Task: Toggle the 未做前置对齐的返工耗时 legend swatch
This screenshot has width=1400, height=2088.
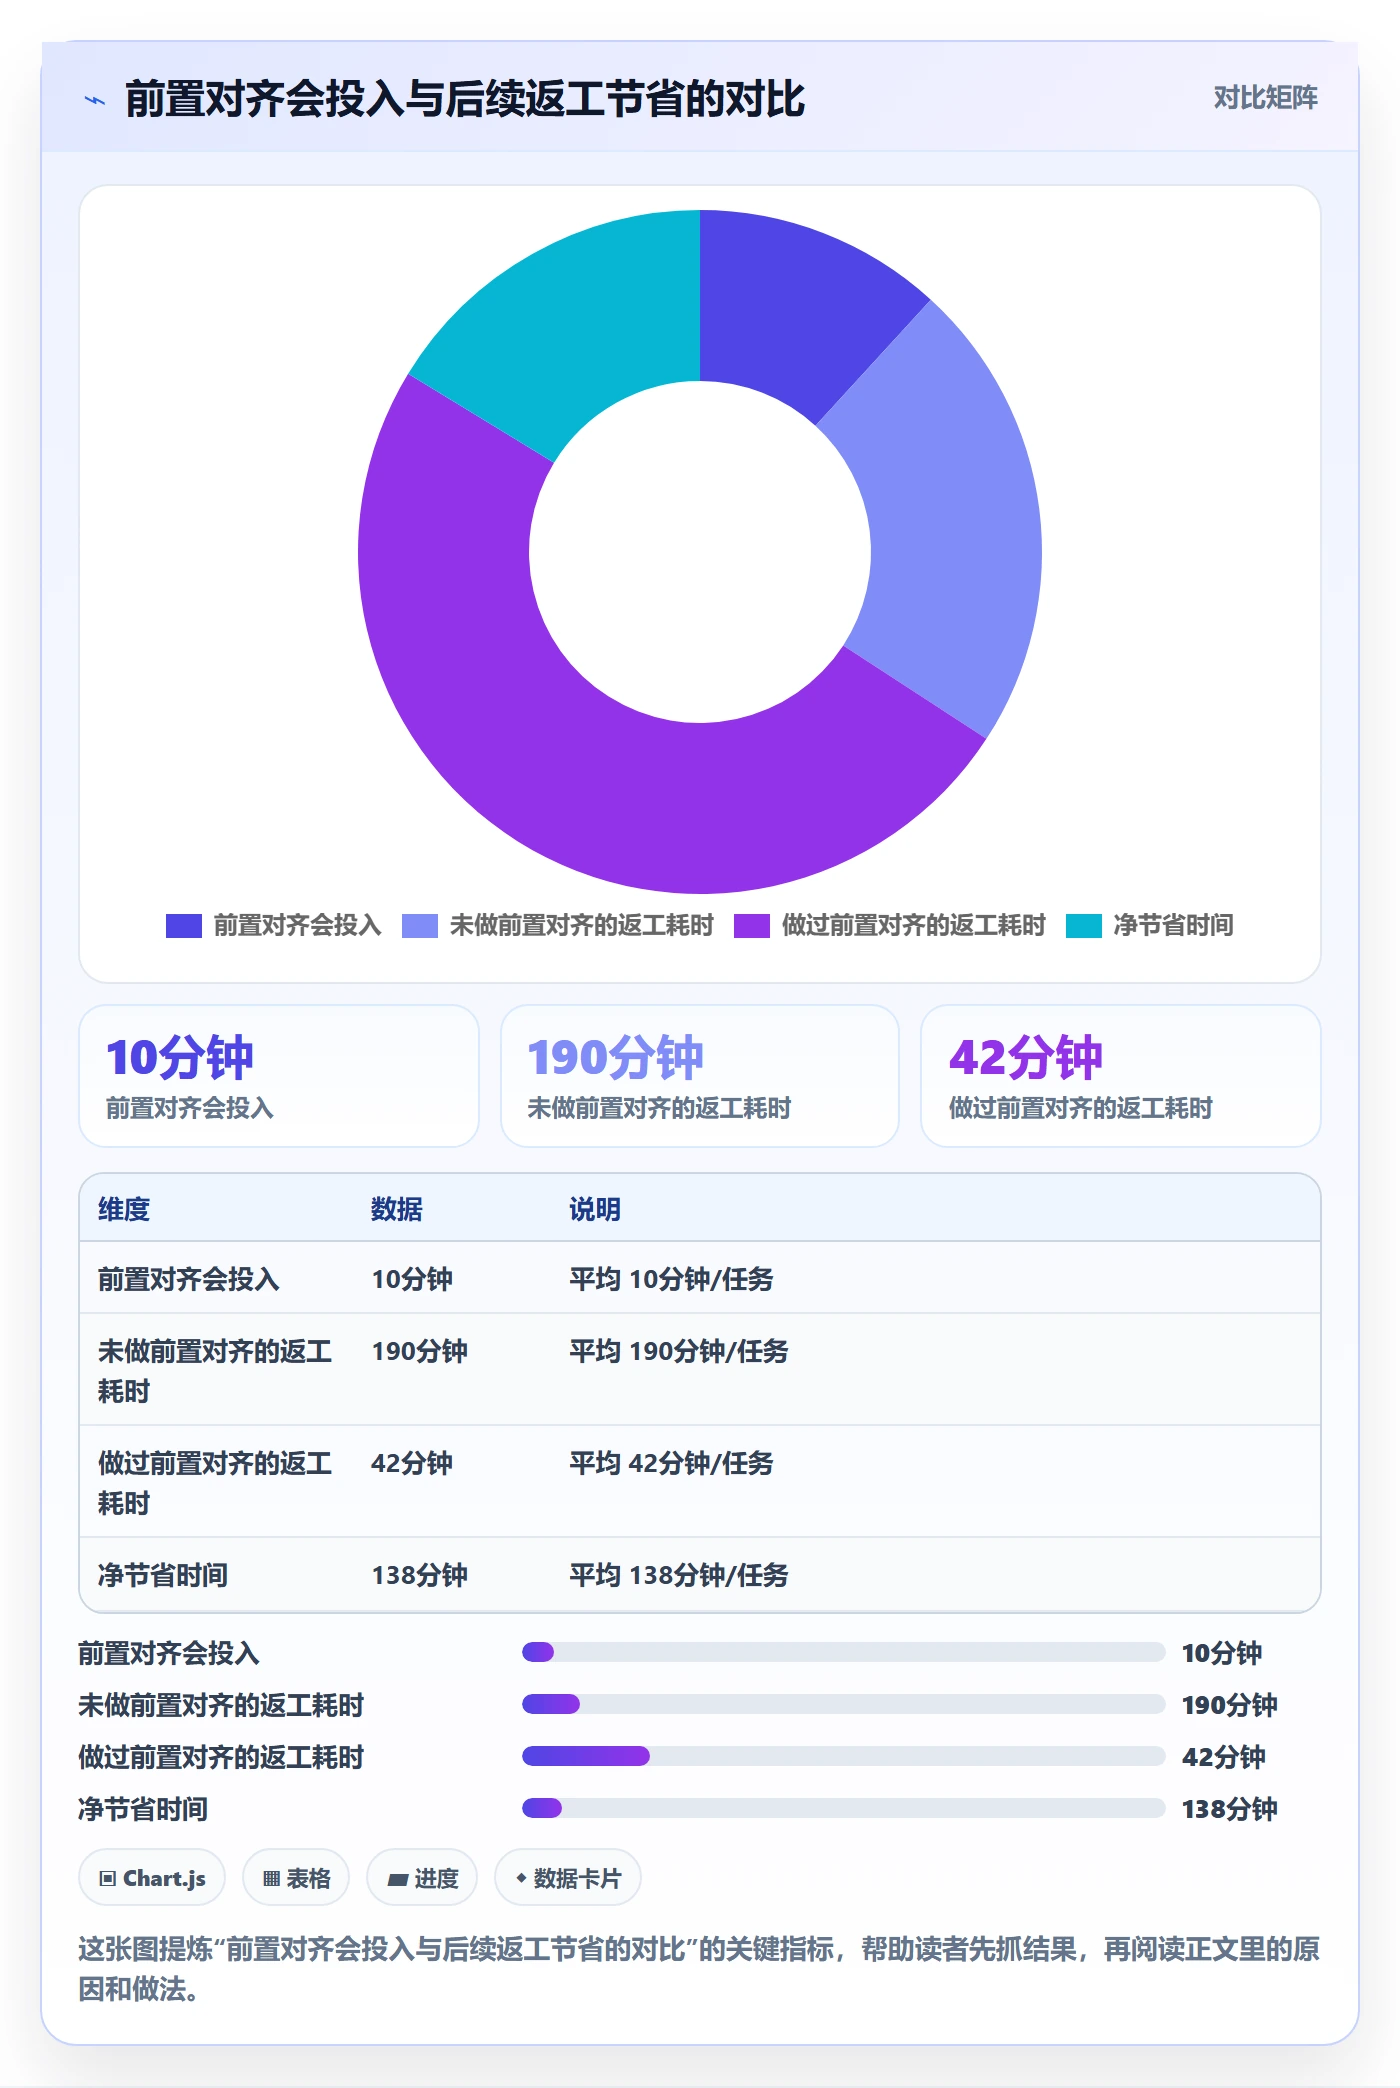Action: pyautogui.click(x=420, y=926)
